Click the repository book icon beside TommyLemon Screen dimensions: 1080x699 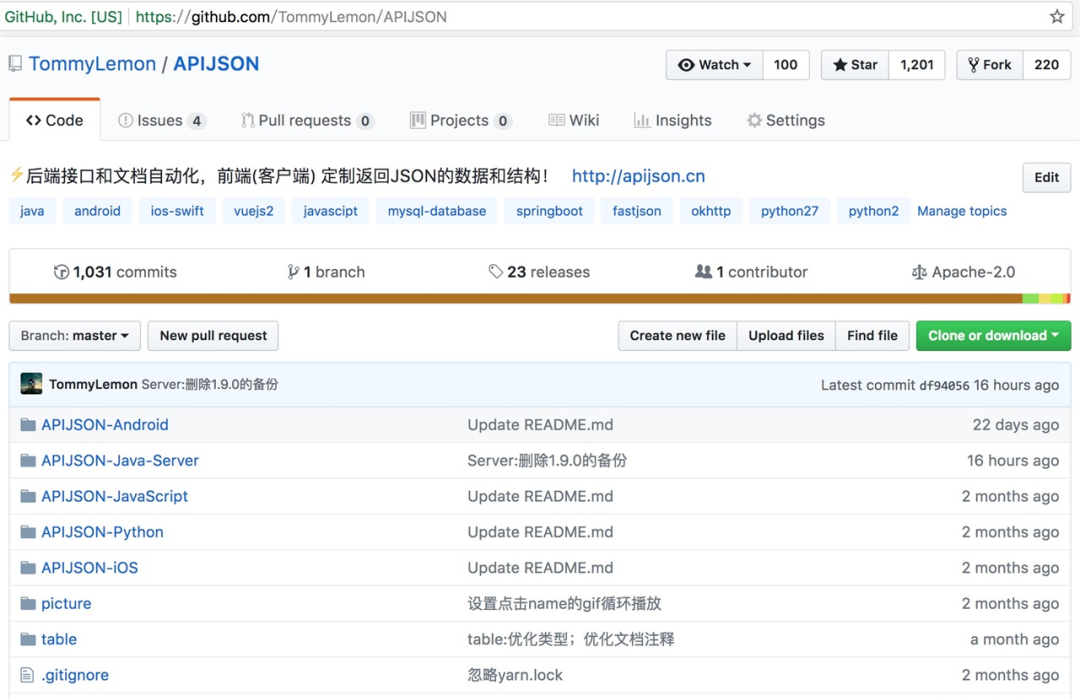pos(15,64)
